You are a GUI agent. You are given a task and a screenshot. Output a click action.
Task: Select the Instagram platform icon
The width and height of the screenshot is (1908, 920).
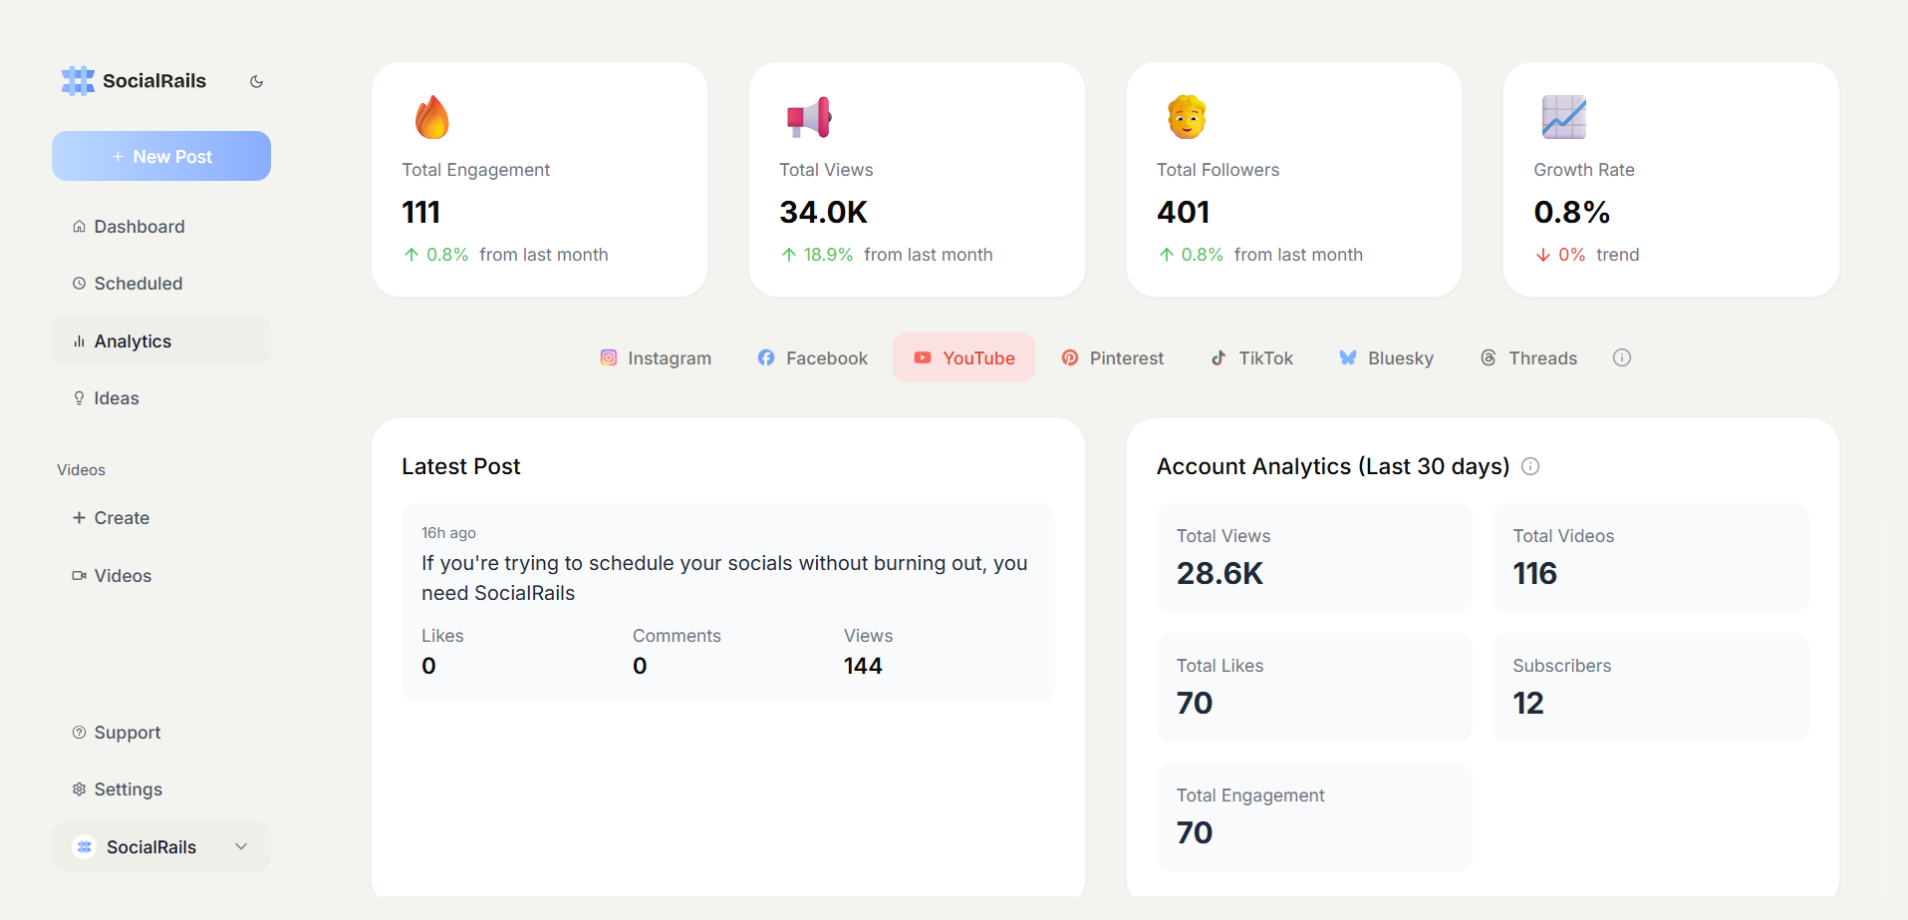pos(608,357)
